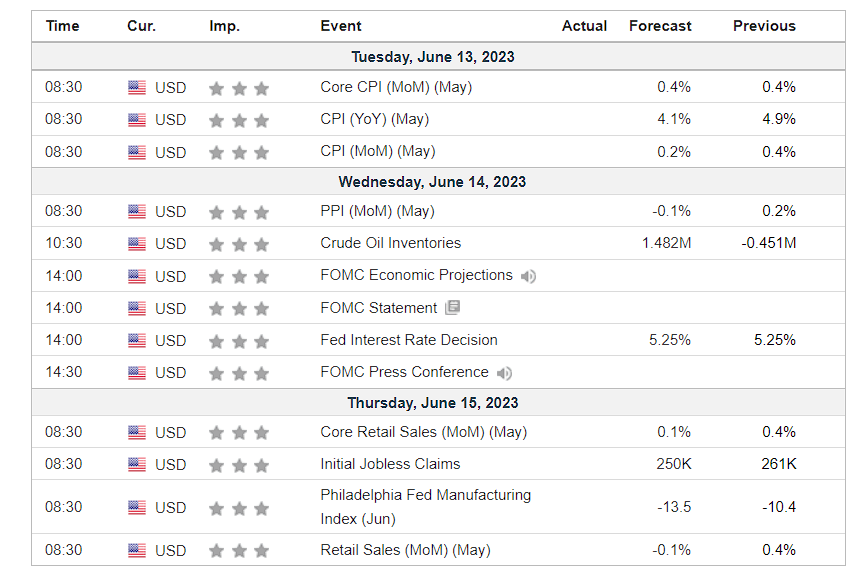
Task: Click speaker icon beside FOMC Economic Projections
Action: [x=528, y=276]
